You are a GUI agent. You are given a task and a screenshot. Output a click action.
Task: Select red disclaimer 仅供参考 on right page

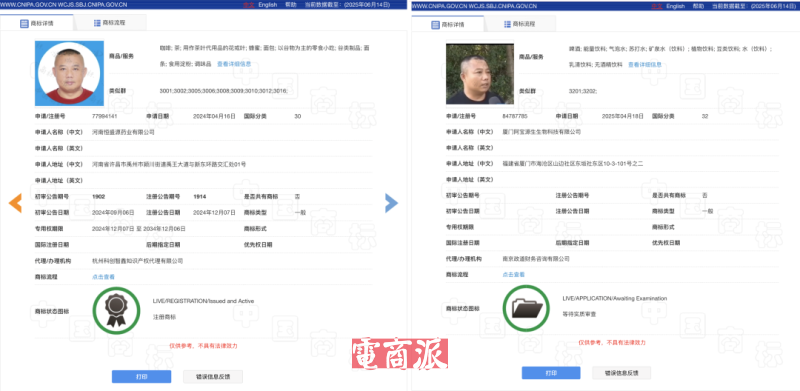point(612,343)
